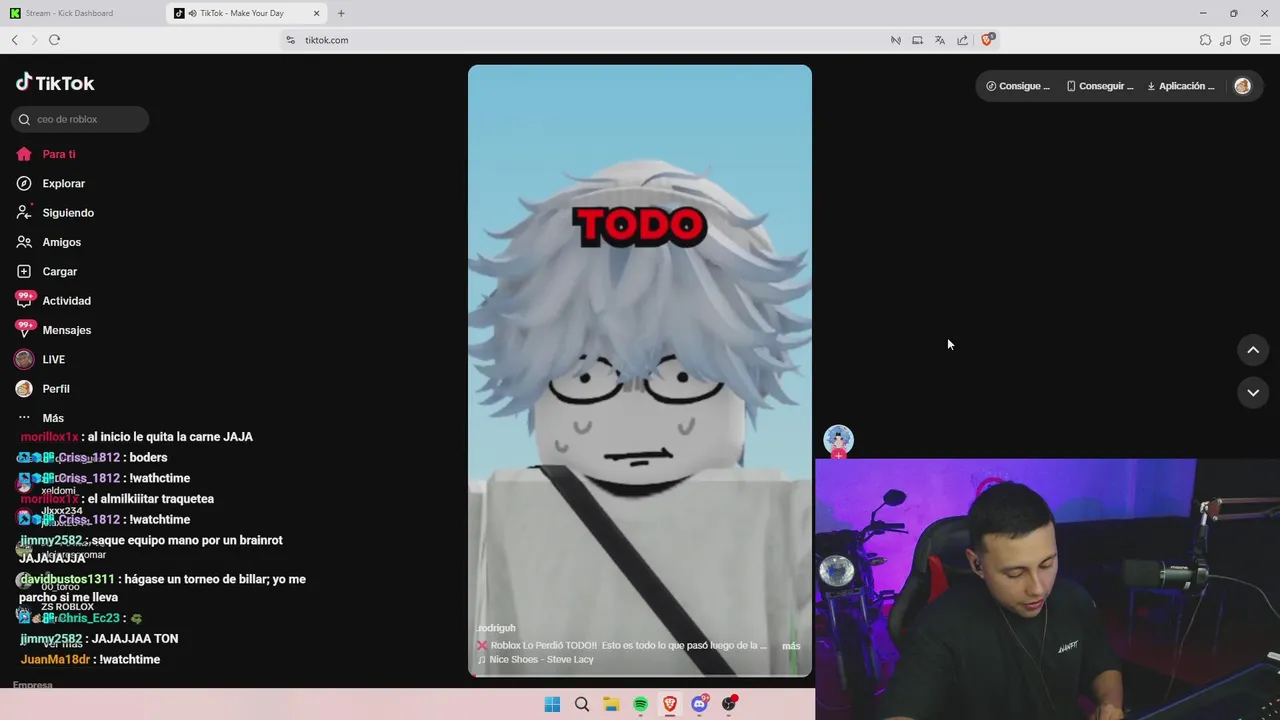The image size is (1280, 720).
Task: Translate this page with translate icon
Action: pyautogui.click(x=940, y=40)
